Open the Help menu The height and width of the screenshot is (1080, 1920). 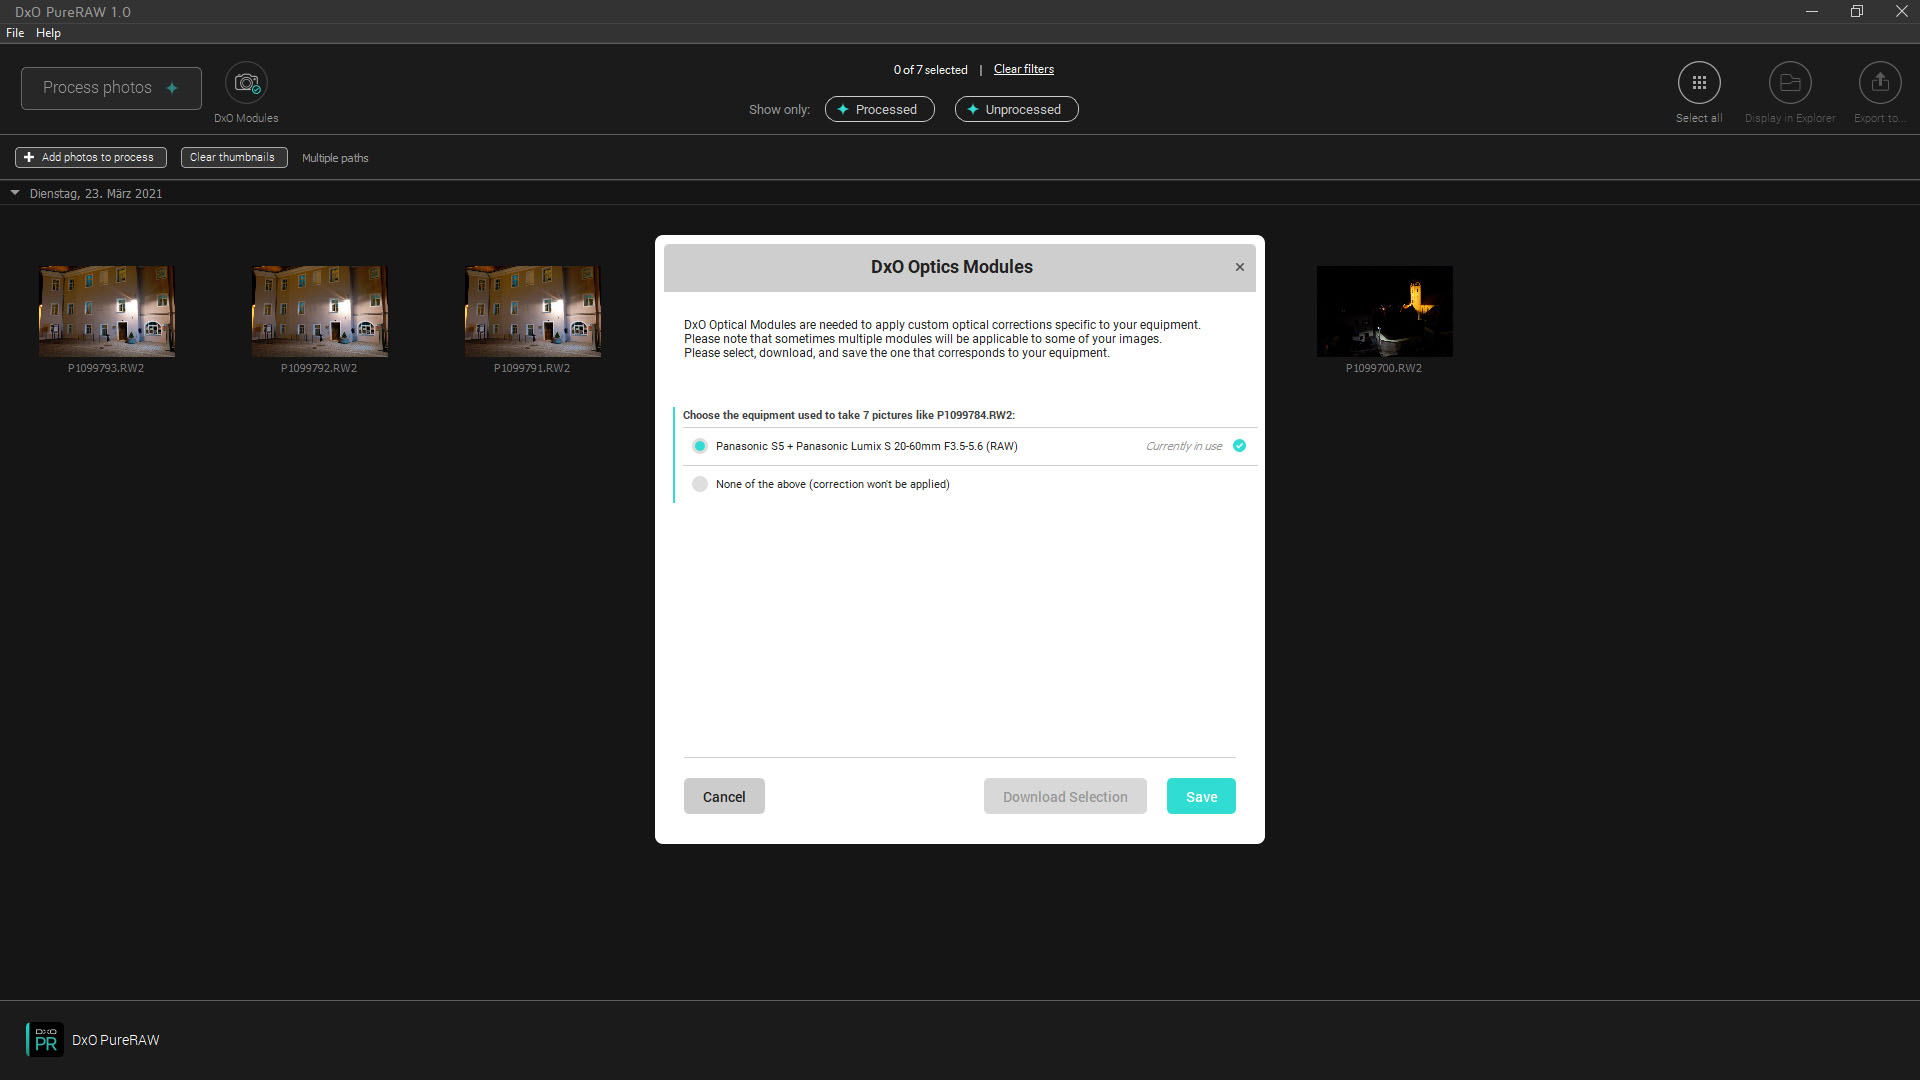(x=48, y=33)
